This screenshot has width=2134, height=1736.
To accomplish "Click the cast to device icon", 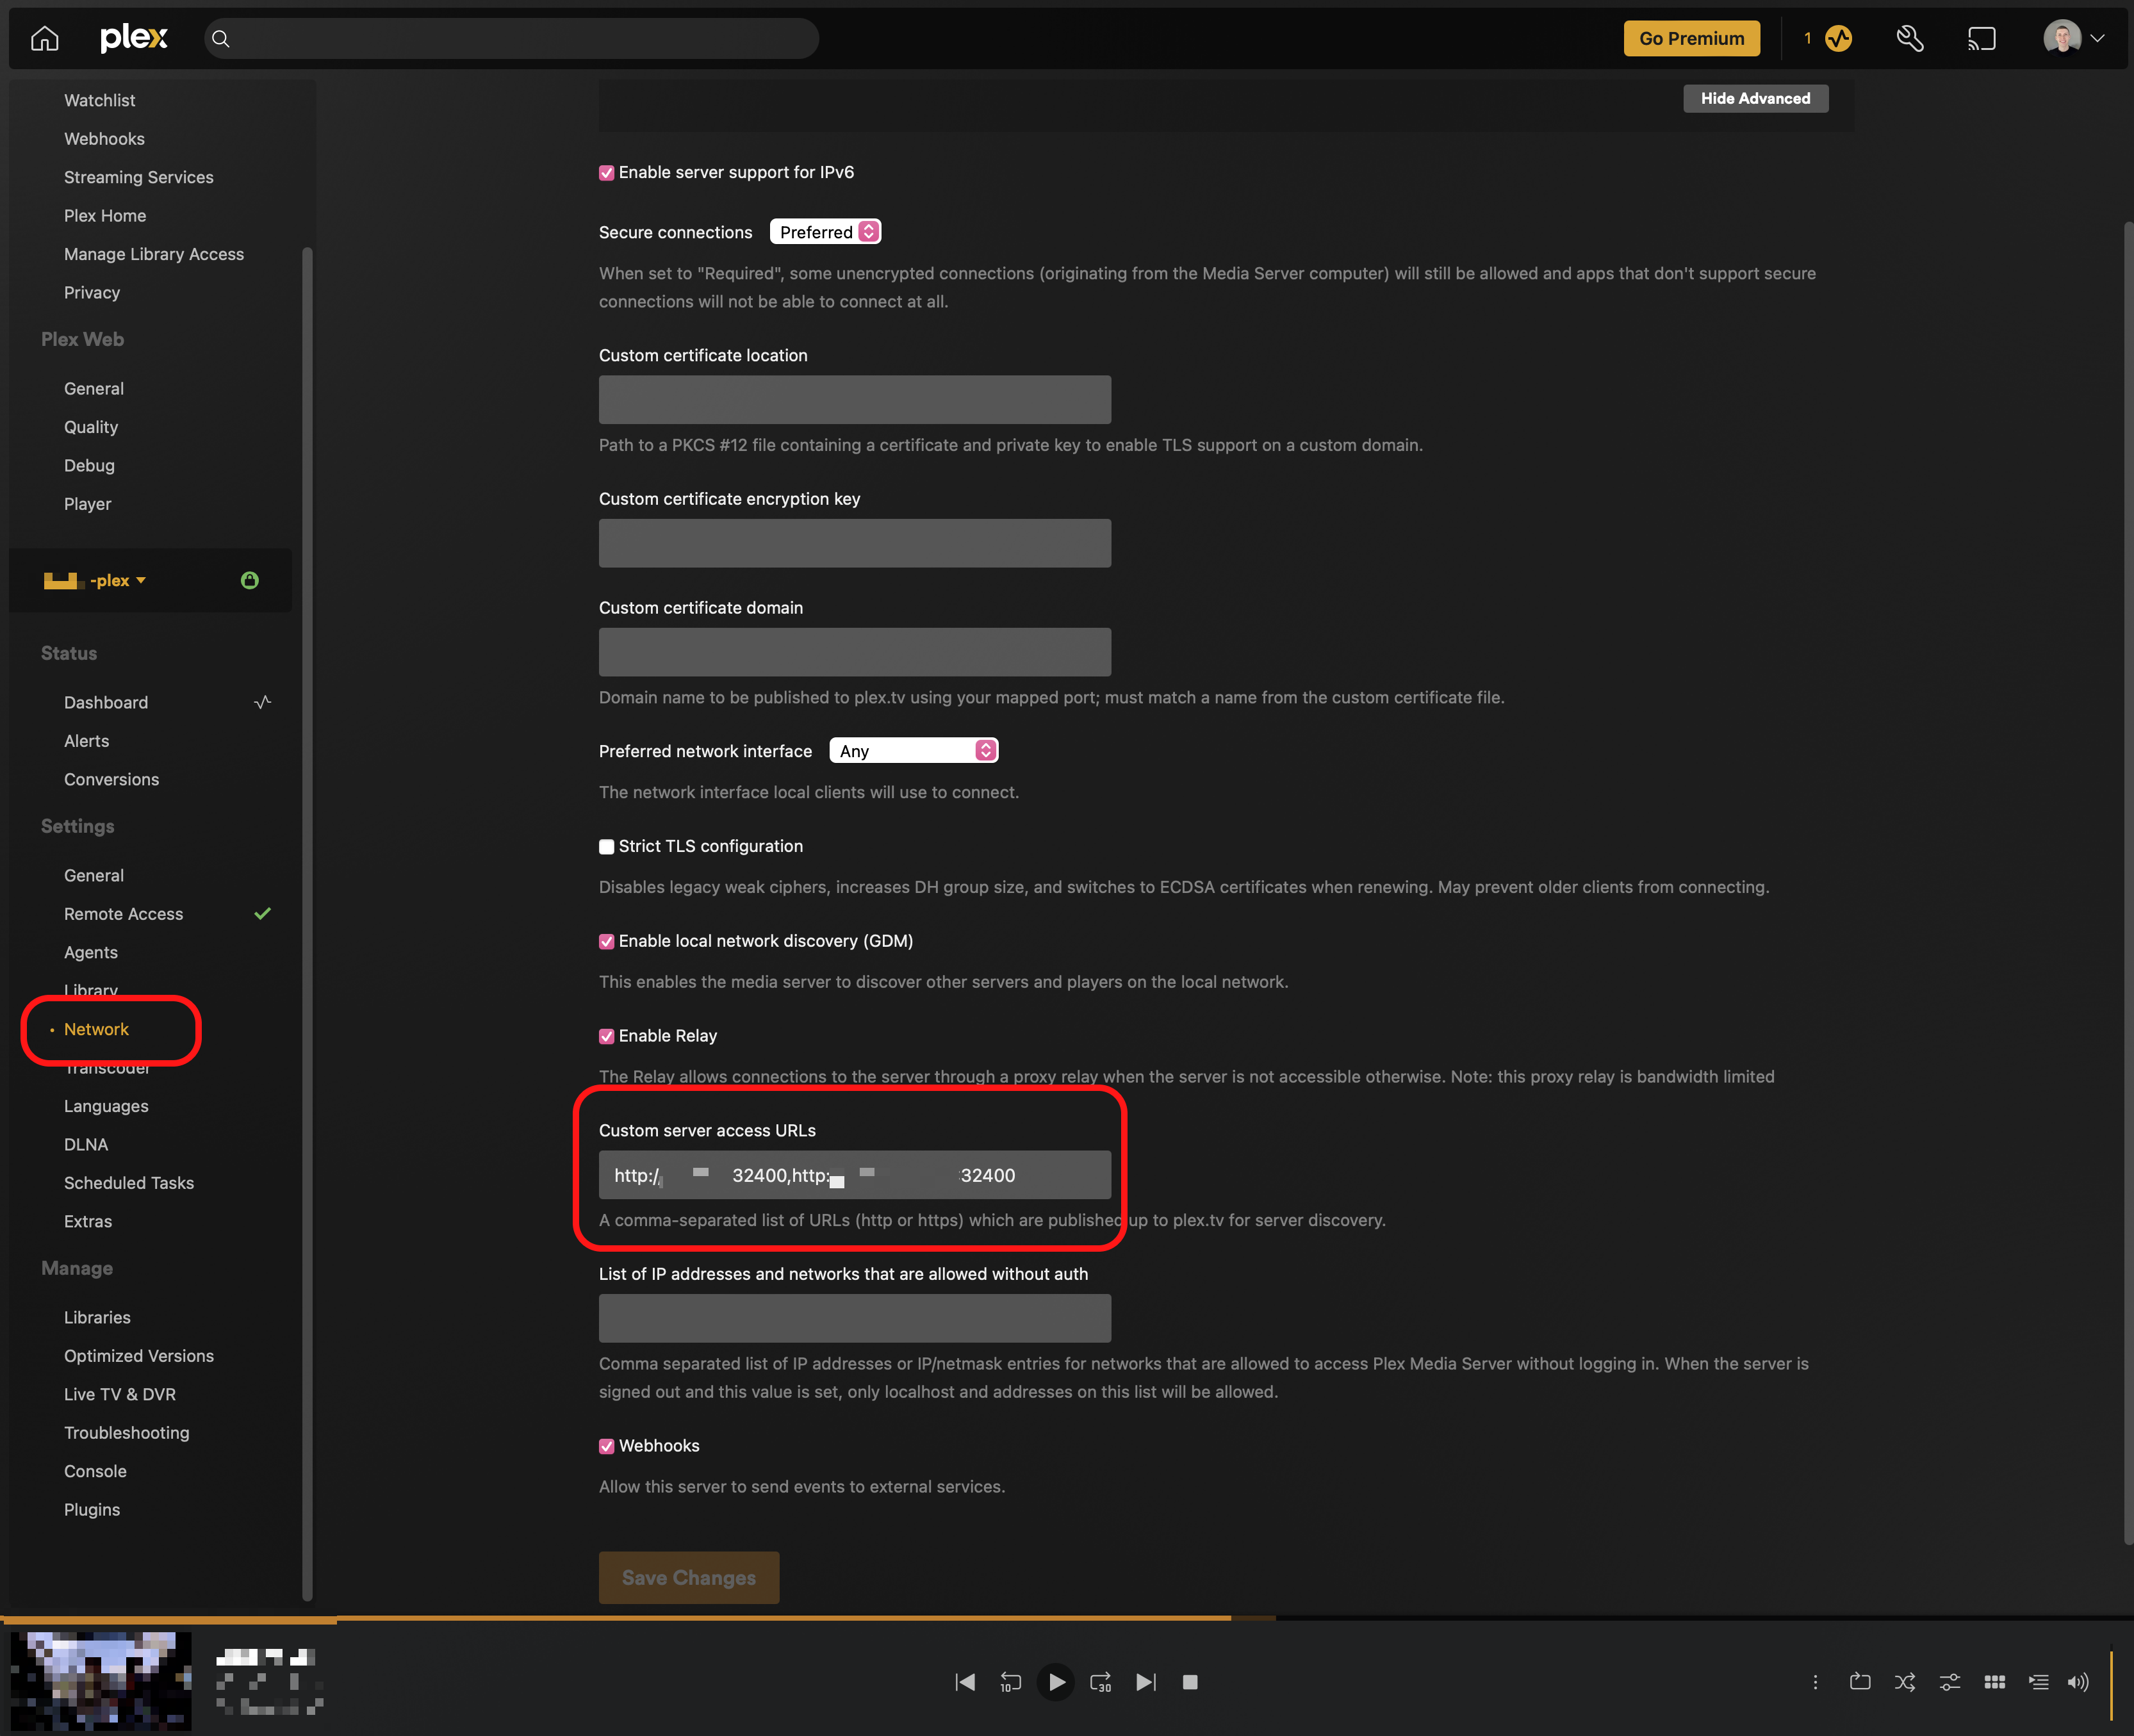I will [1981, 39].
